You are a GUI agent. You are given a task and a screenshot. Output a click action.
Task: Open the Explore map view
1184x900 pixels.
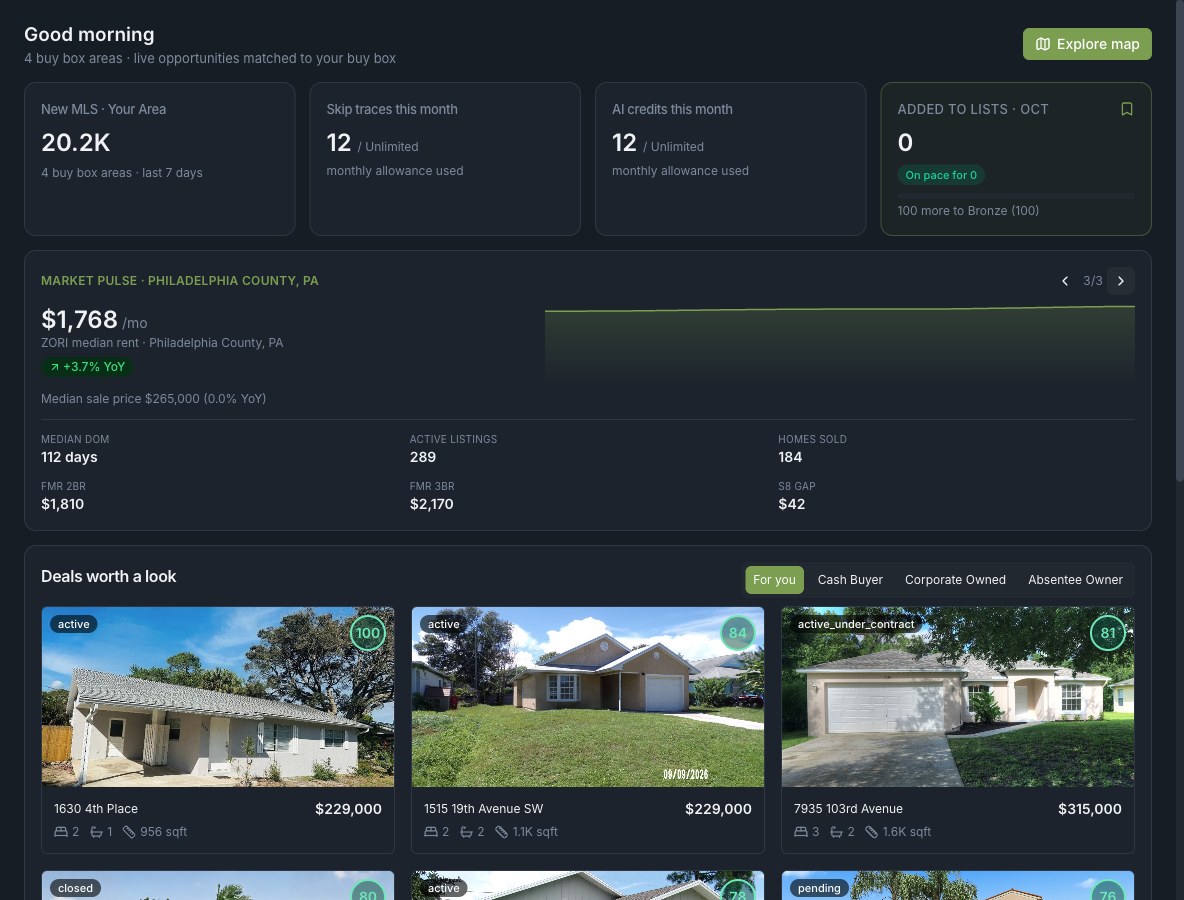click(1087, 44)
